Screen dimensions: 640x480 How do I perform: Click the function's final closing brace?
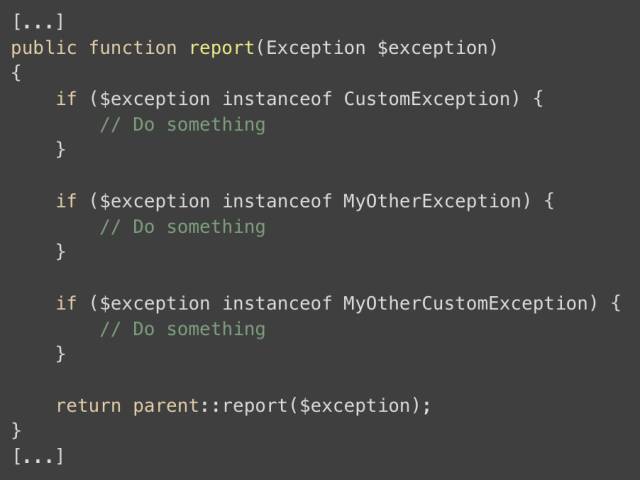coord(16,431)
